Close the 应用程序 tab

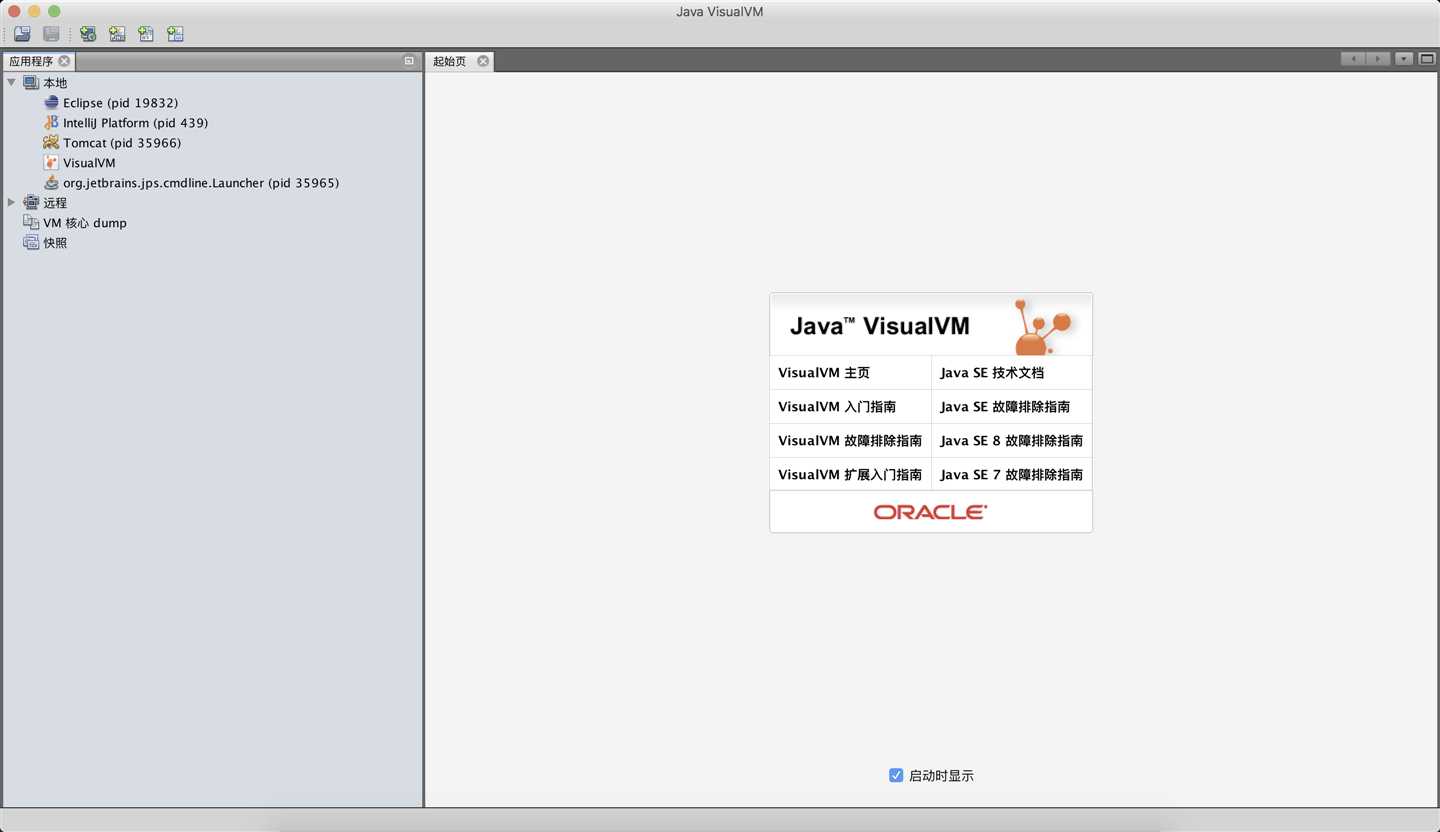click(64, 61)
